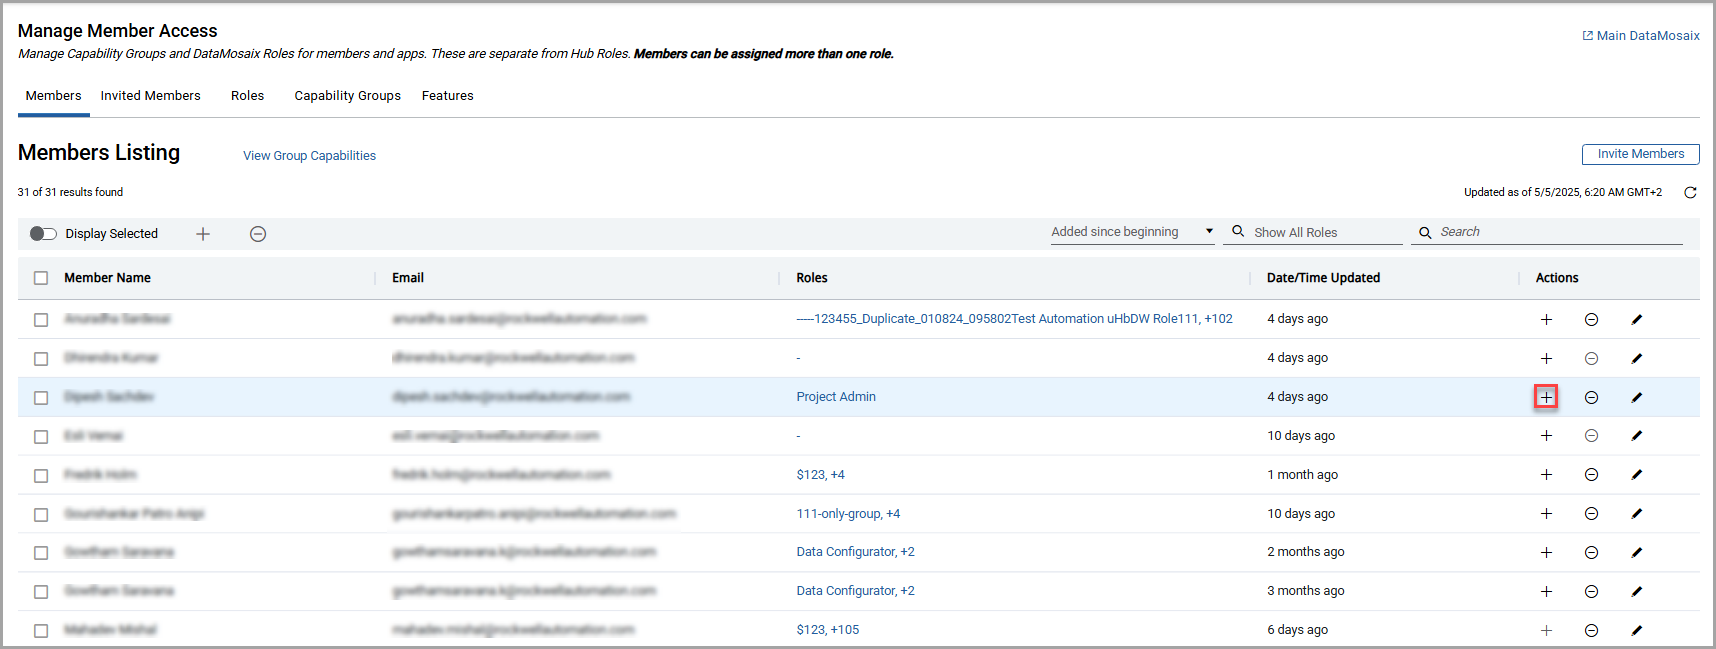Open the View Group Capabilities link

(x=309, y=156)
